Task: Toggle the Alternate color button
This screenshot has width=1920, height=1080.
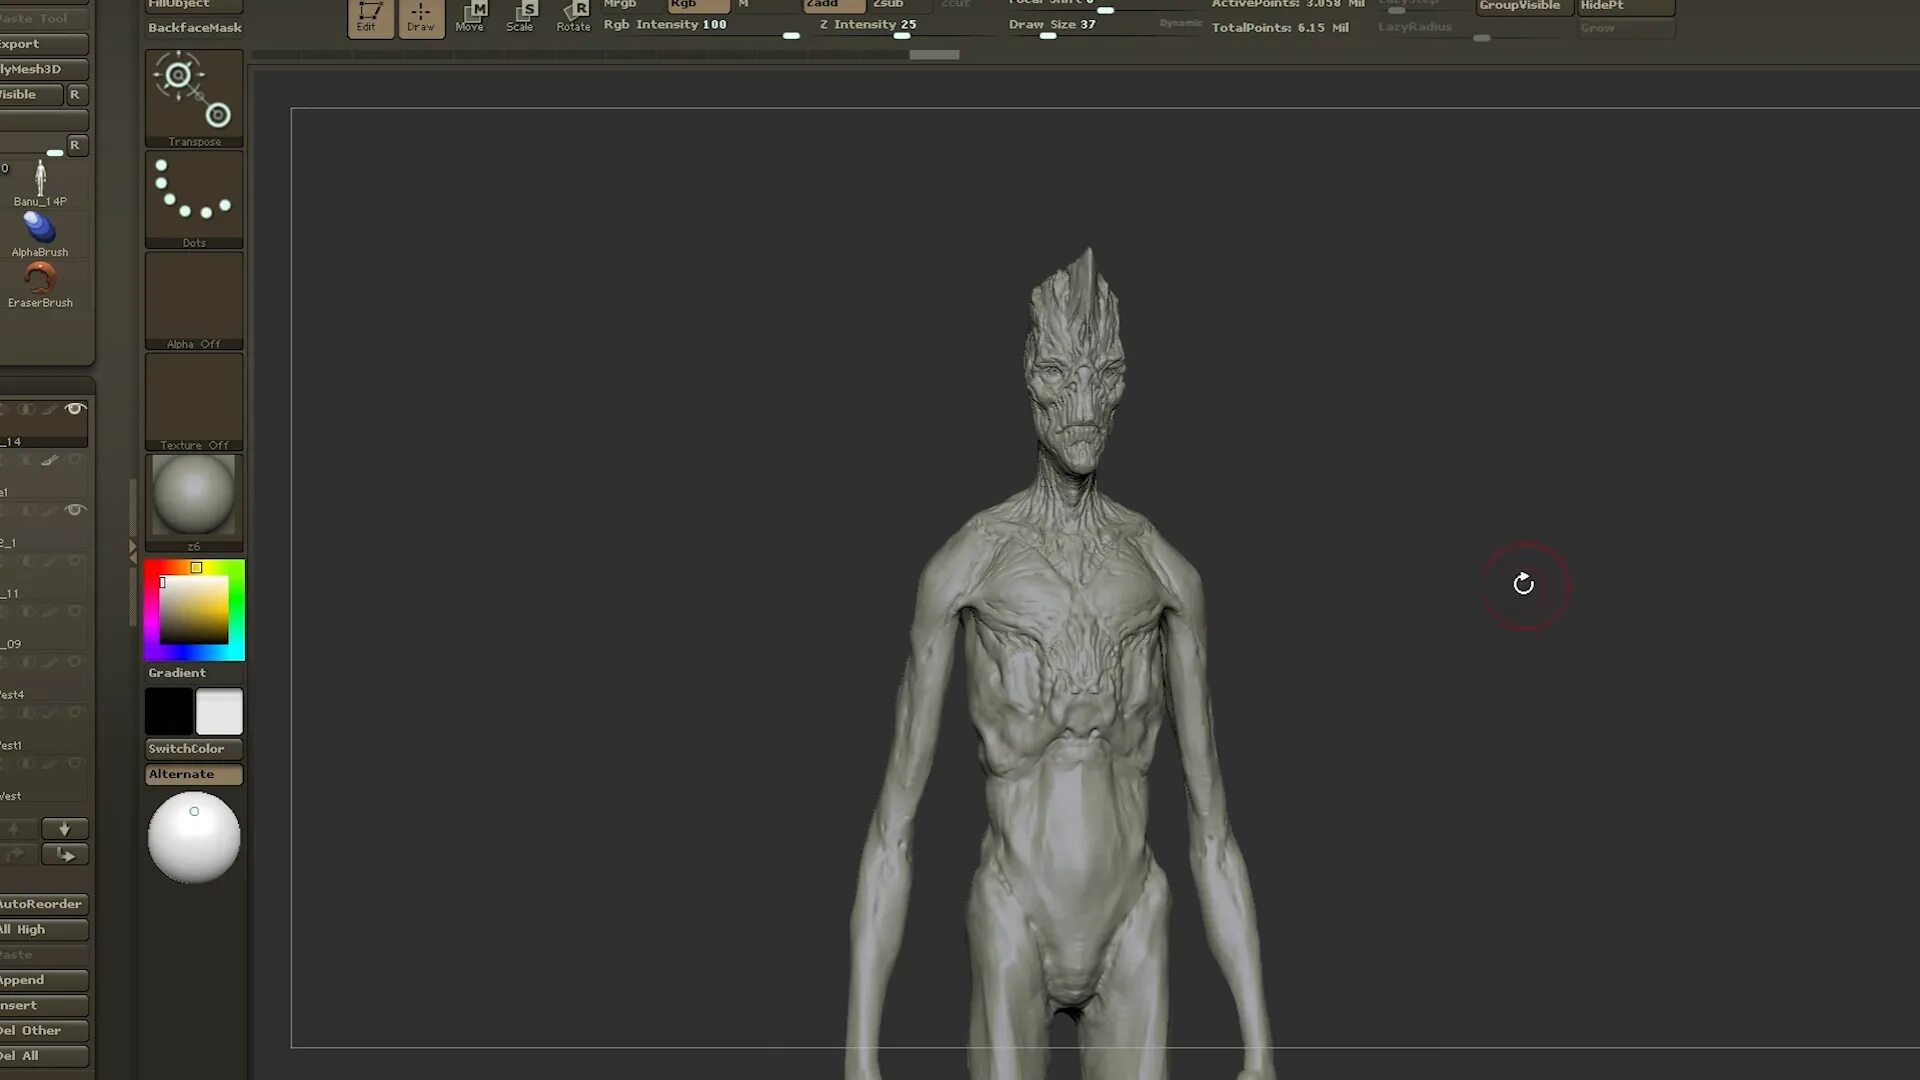Action: (x=194, y=774)
